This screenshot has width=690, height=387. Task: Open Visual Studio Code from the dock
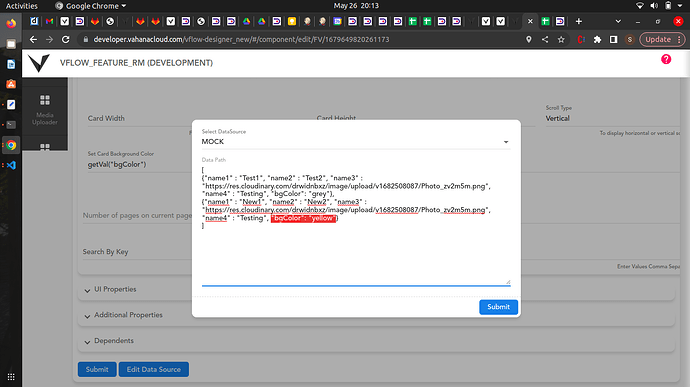point(11,165)
